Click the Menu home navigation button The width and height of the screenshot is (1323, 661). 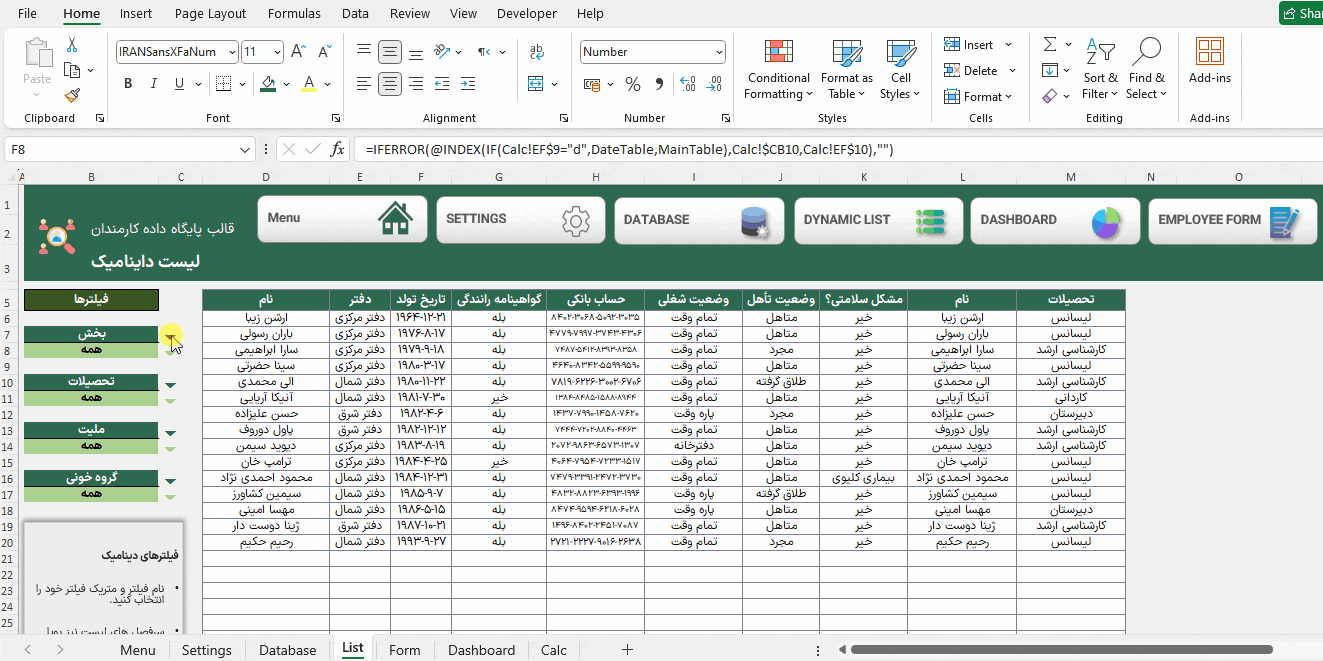point(342,219)
